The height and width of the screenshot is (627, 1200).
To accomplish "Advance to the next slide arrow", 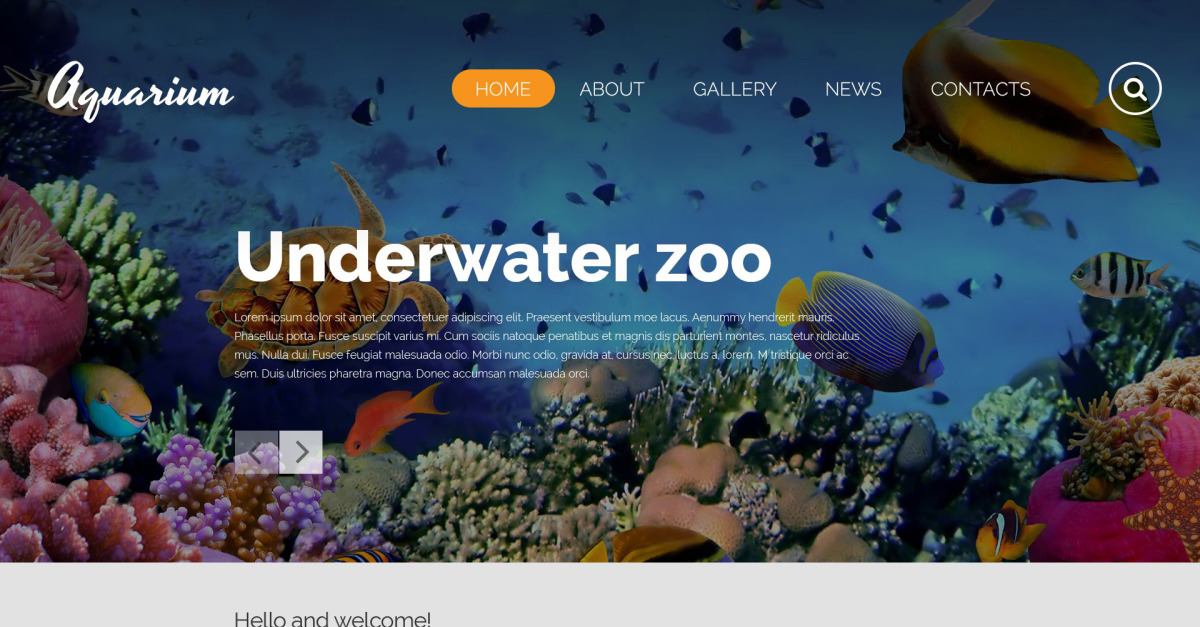I will pos(301,452).
